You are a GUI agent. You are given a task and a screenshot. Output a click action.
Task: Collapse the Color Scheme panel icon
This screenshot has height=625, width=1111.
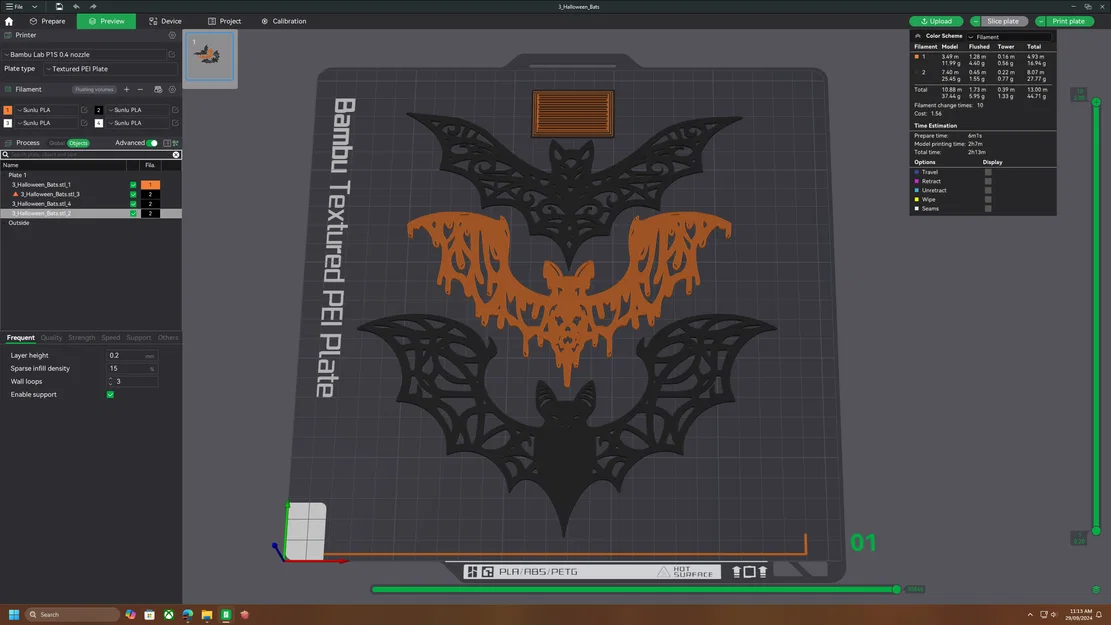(918, 36)
